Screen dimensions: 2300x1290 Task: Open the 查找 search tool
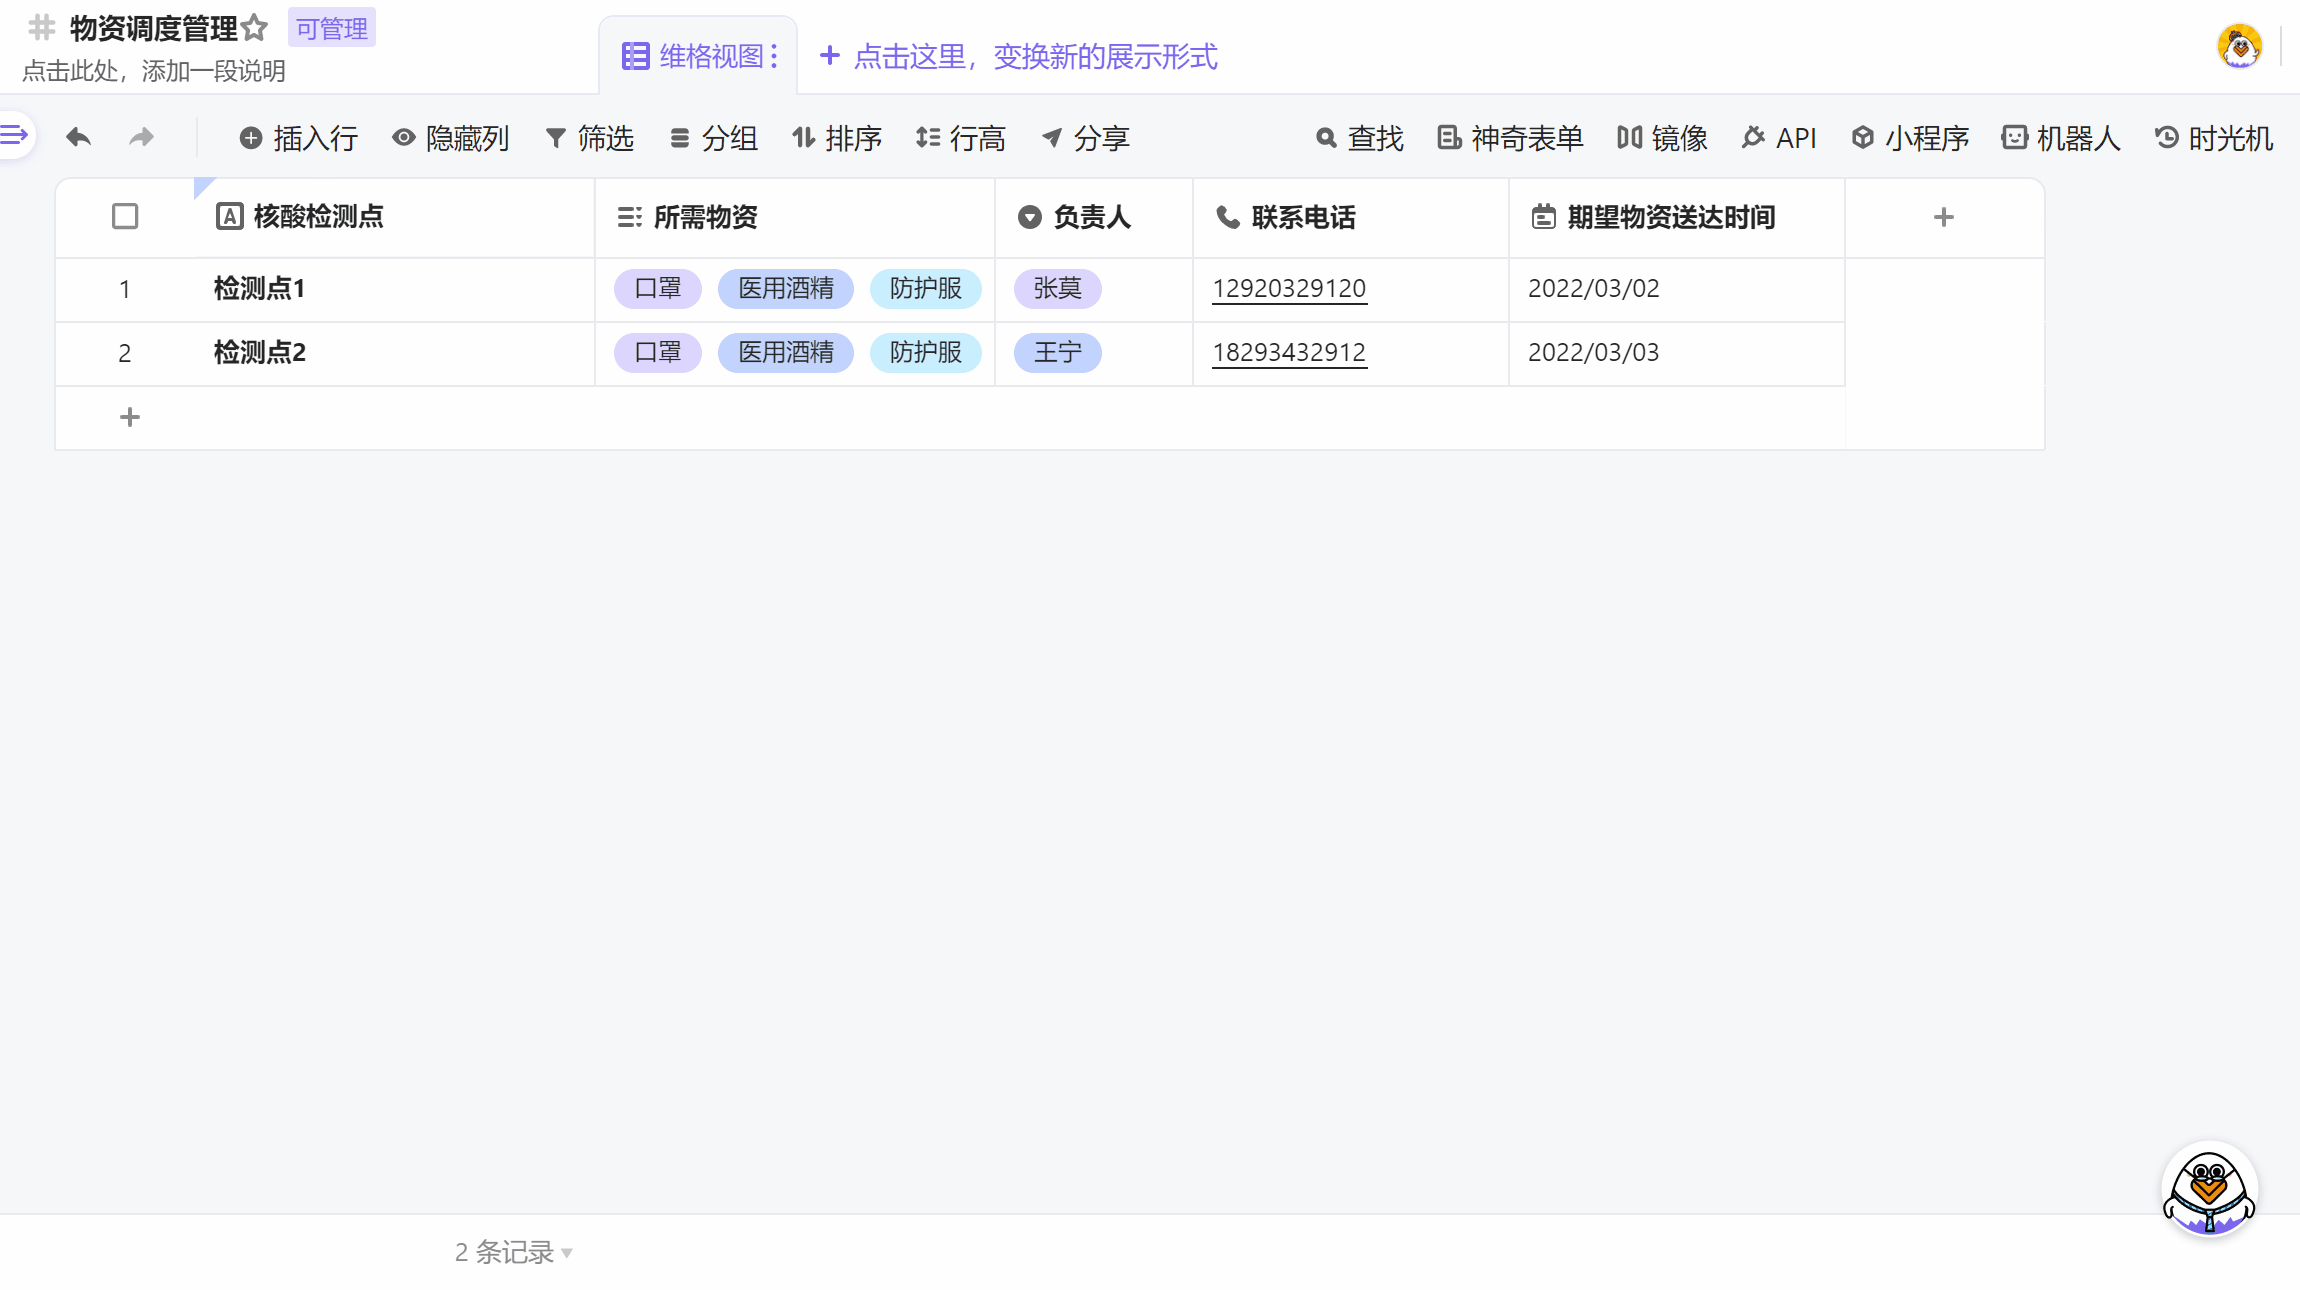(x=1358, y=138)
